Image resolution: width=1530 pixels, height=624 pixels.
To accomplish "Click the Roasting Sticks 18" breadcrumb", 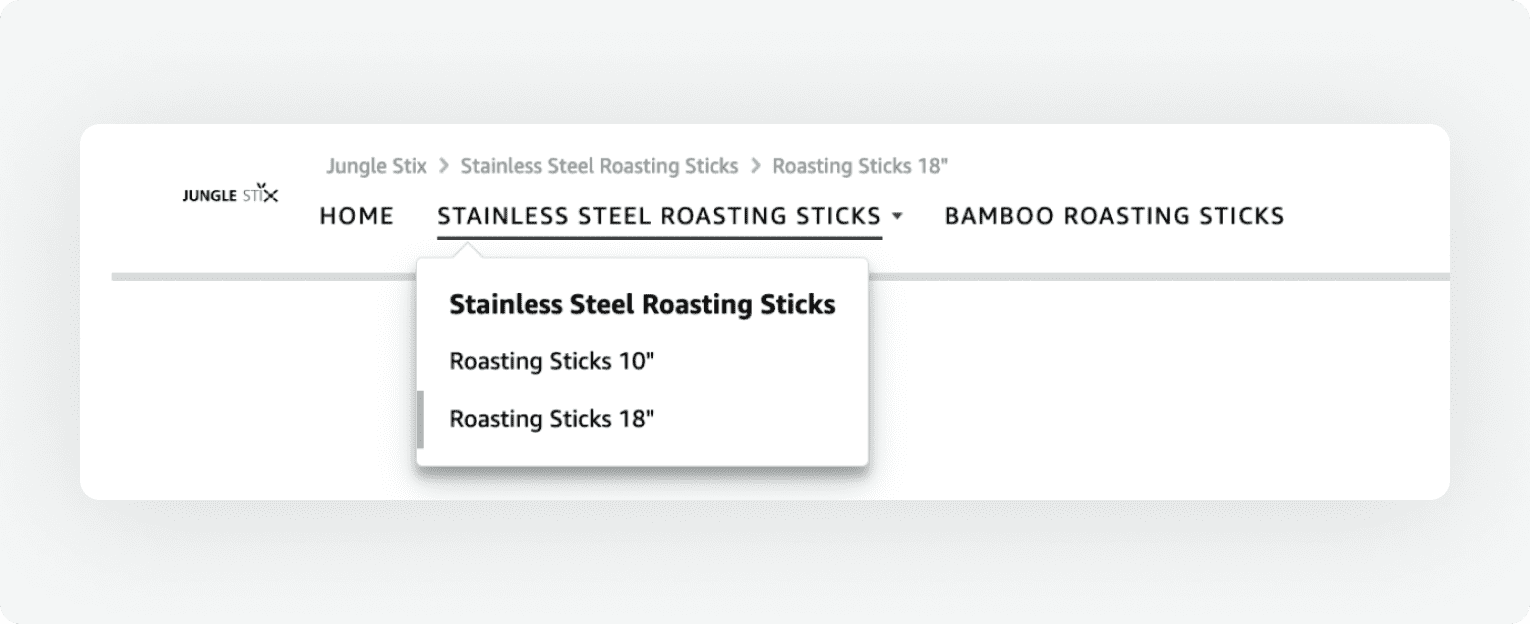I will pos(860,166).
